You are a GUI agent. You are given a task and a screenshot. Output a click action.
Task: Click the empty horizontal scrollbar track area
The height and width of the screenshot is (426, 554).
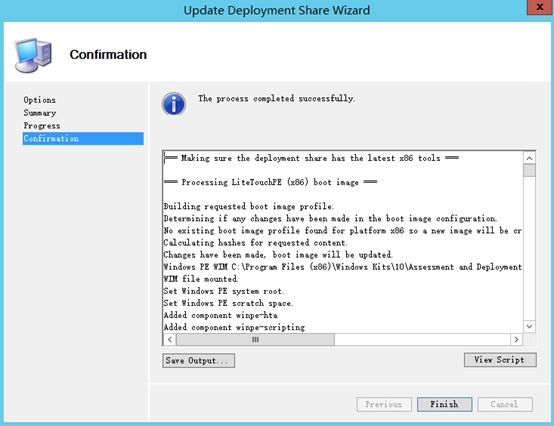[x=422, y=339]
